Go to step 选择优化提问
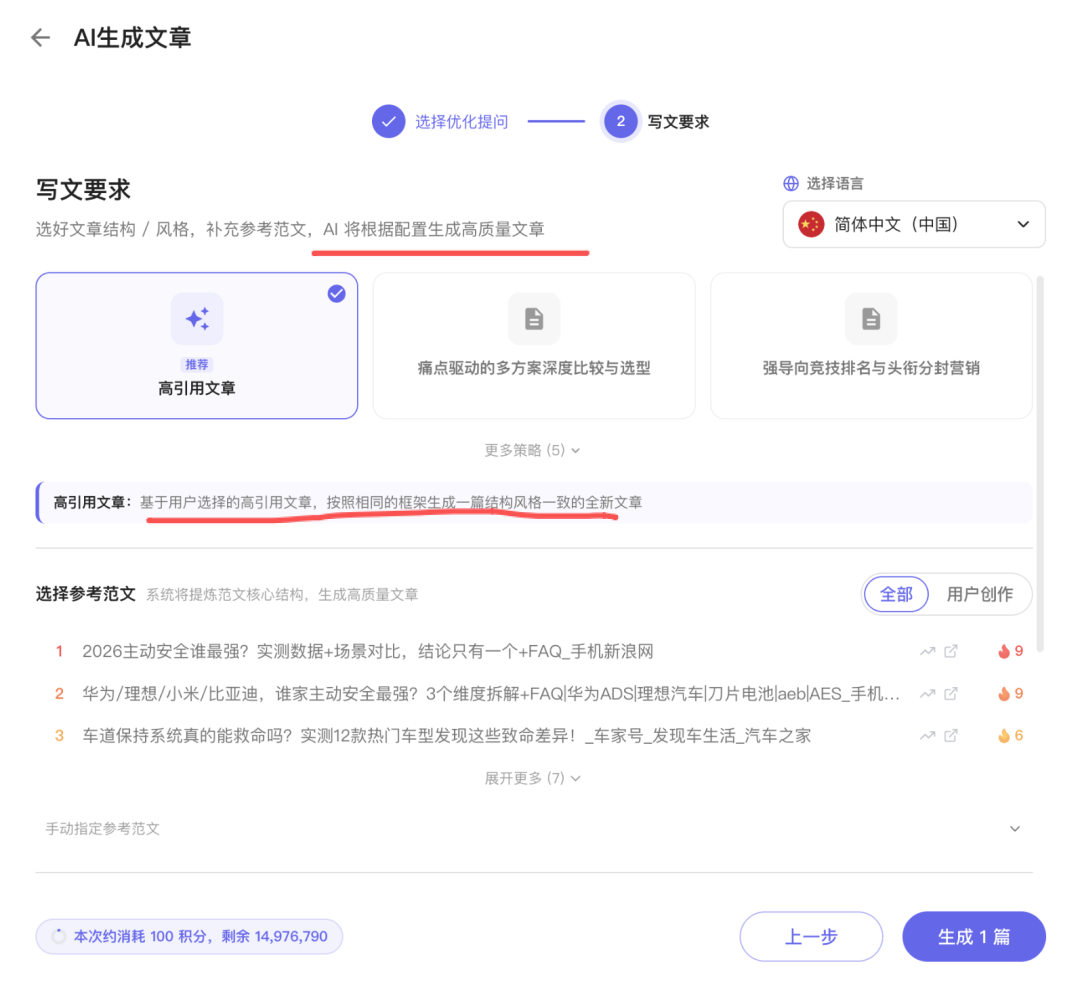Screen dimensions: 1080x1004 point(461,122)
